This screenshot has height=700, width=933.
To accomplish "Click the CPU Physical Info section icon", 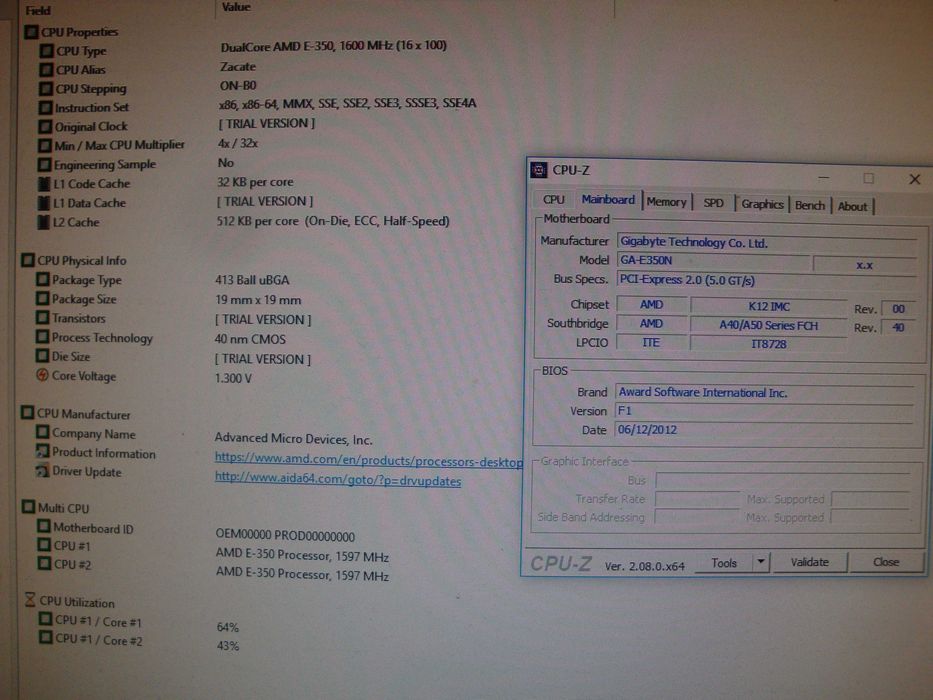I will coord(28,260).
